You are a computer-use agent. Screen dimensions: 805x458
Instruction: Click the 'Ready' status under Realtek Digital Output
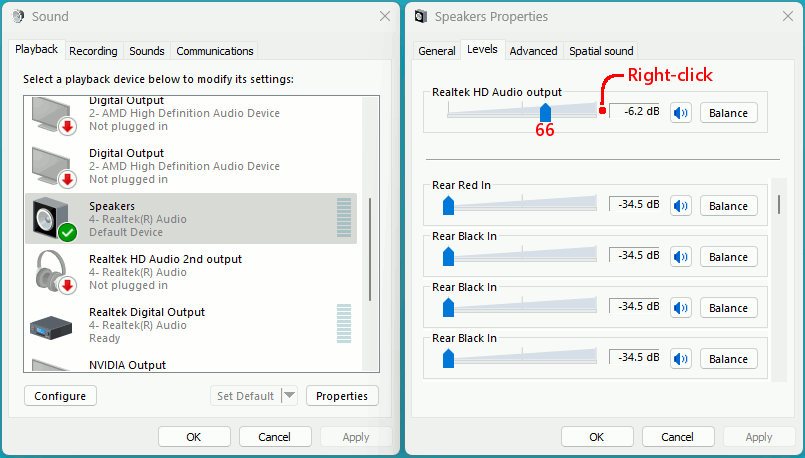(x=105, y=338)
